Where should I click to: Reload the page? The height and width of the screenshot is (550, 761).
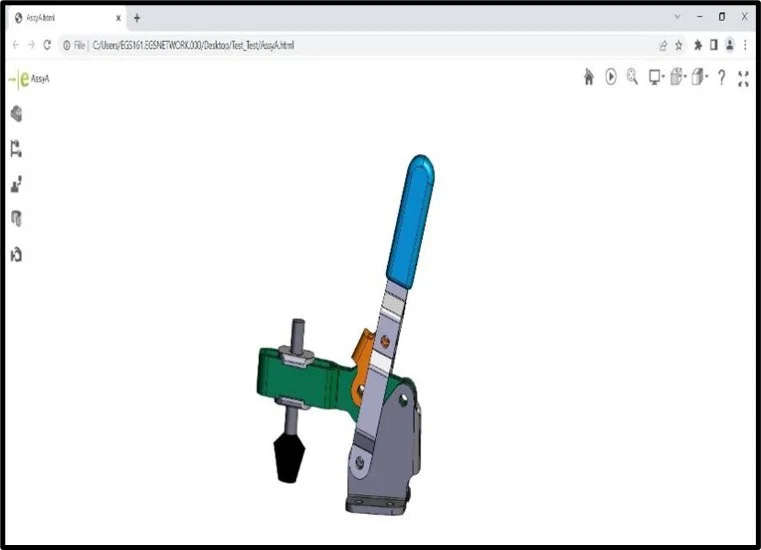tap(47, 45)
